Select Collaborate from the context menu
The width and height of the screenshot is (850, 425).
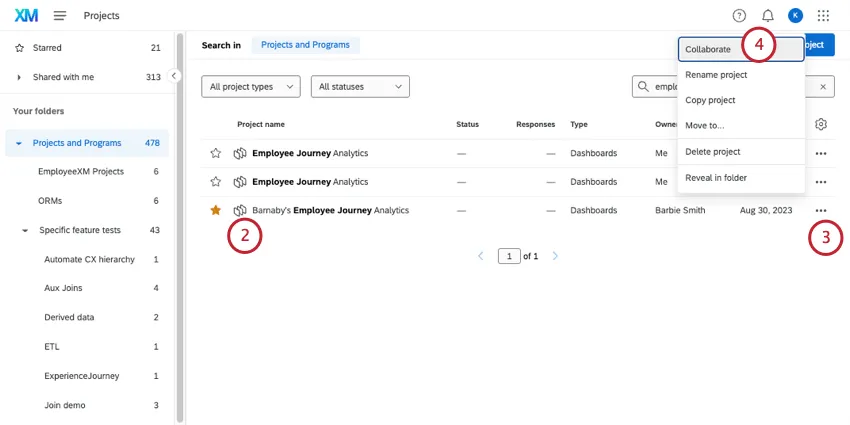[708, 49]
